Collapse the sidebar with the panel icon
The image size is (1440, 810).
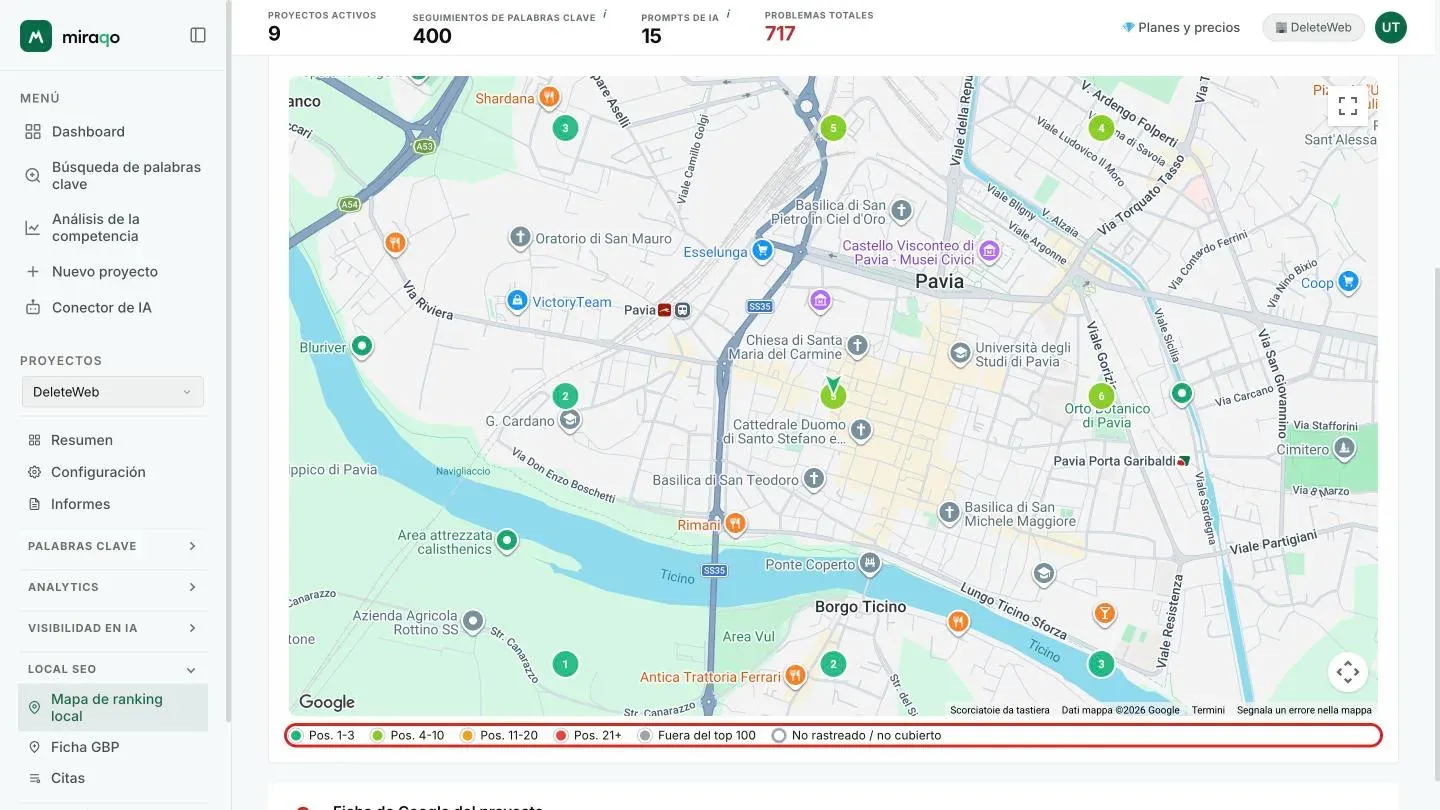point(198,35)
